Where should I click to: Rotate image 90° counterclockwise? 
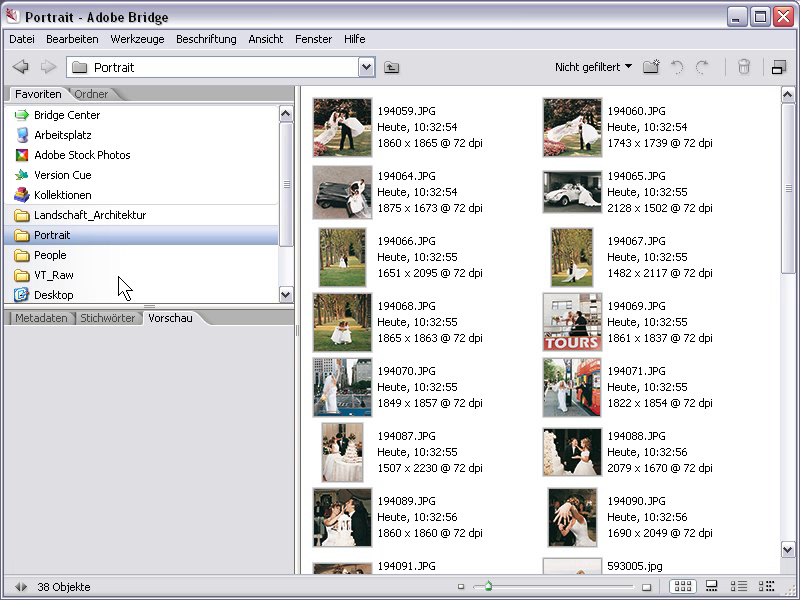pos(677,67)
